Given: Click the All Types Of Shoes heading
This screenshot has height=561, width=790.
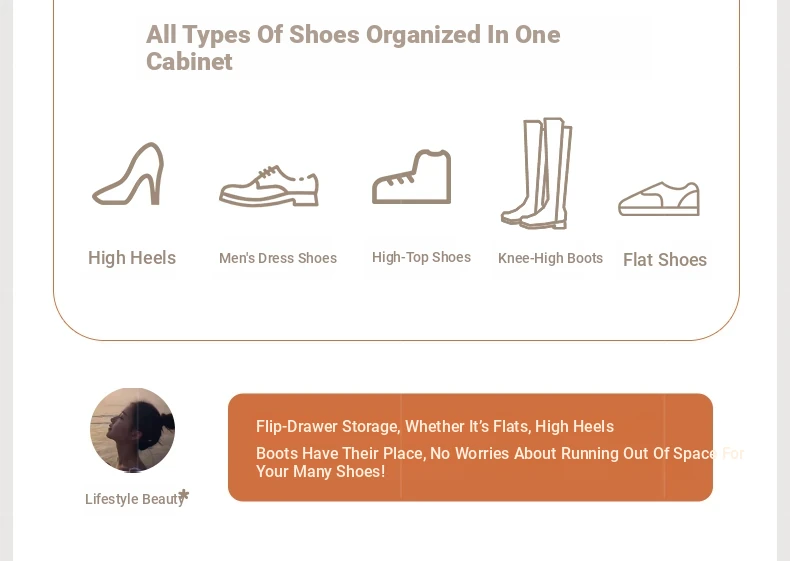Looking at the screenshot, I should pos(353,48).
